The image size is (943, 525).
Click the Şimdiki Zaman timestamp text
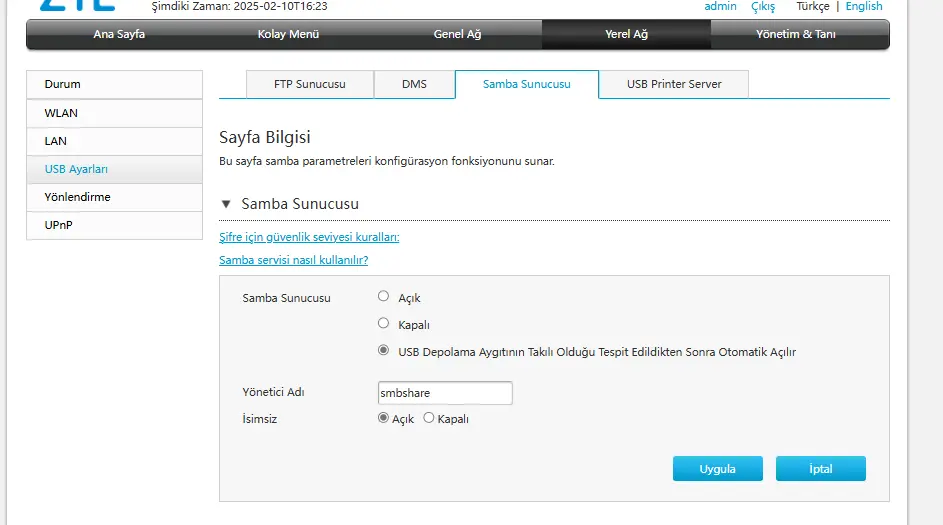(239, 6)
